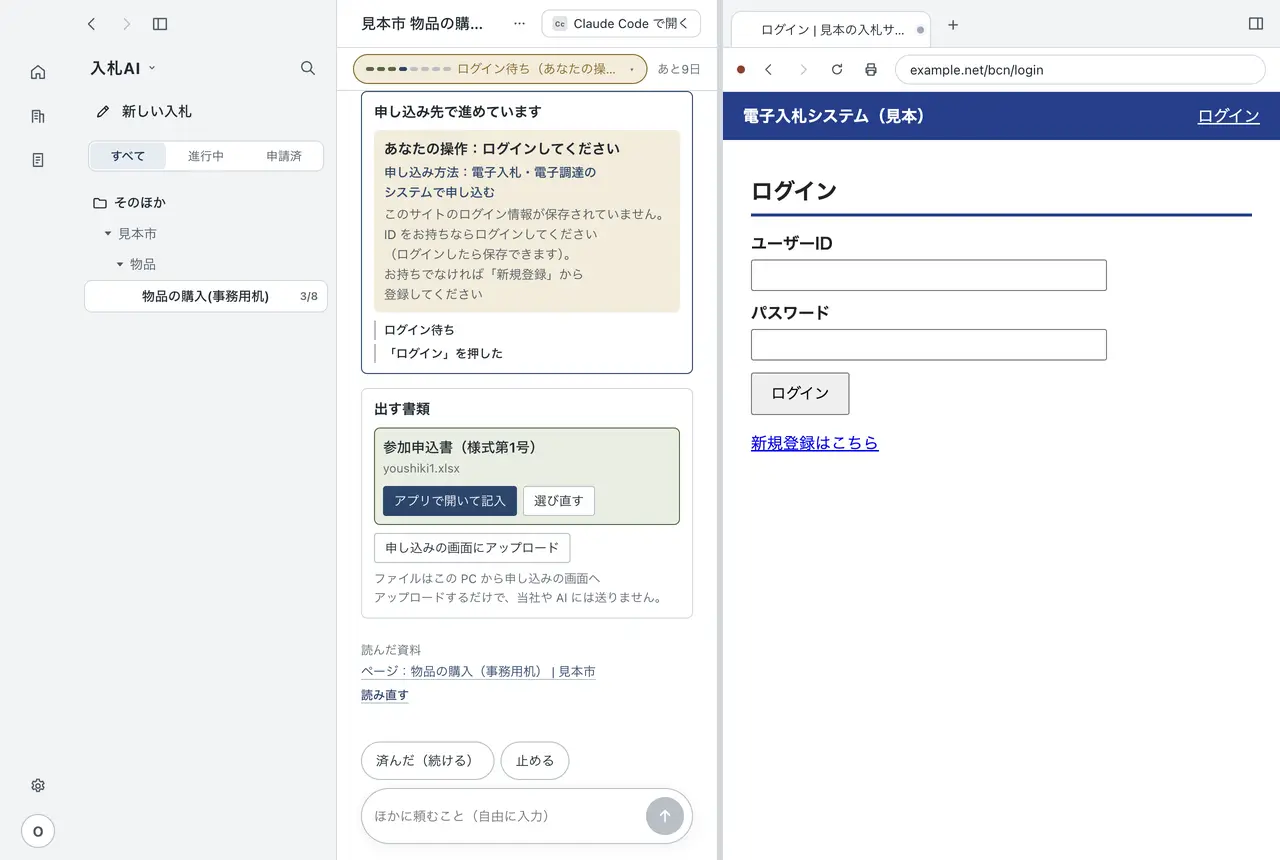Click 済んだ（続ける）
The height and width of the screenshot is (860, 1280).
pyautogui.click(x=428, y=761)
